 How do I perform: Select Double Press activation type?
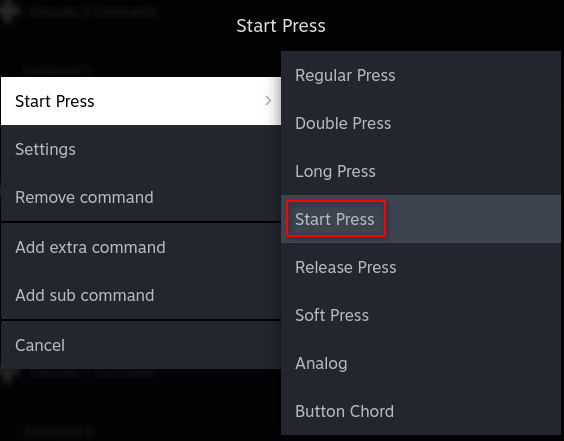coord(421,123)
